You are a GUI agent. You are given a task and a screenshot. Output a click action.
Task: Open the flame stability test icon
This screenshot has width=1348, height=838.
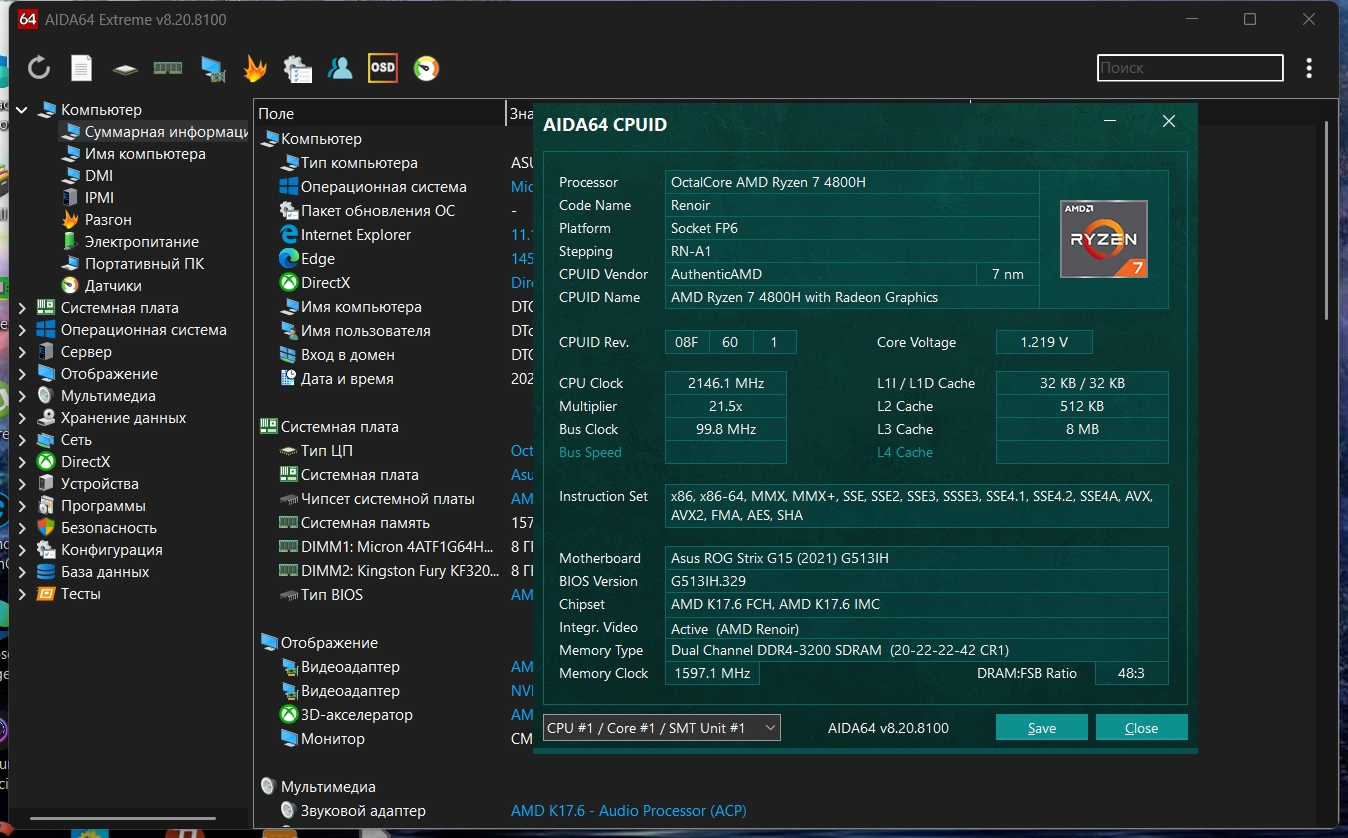tap(255, 68)
